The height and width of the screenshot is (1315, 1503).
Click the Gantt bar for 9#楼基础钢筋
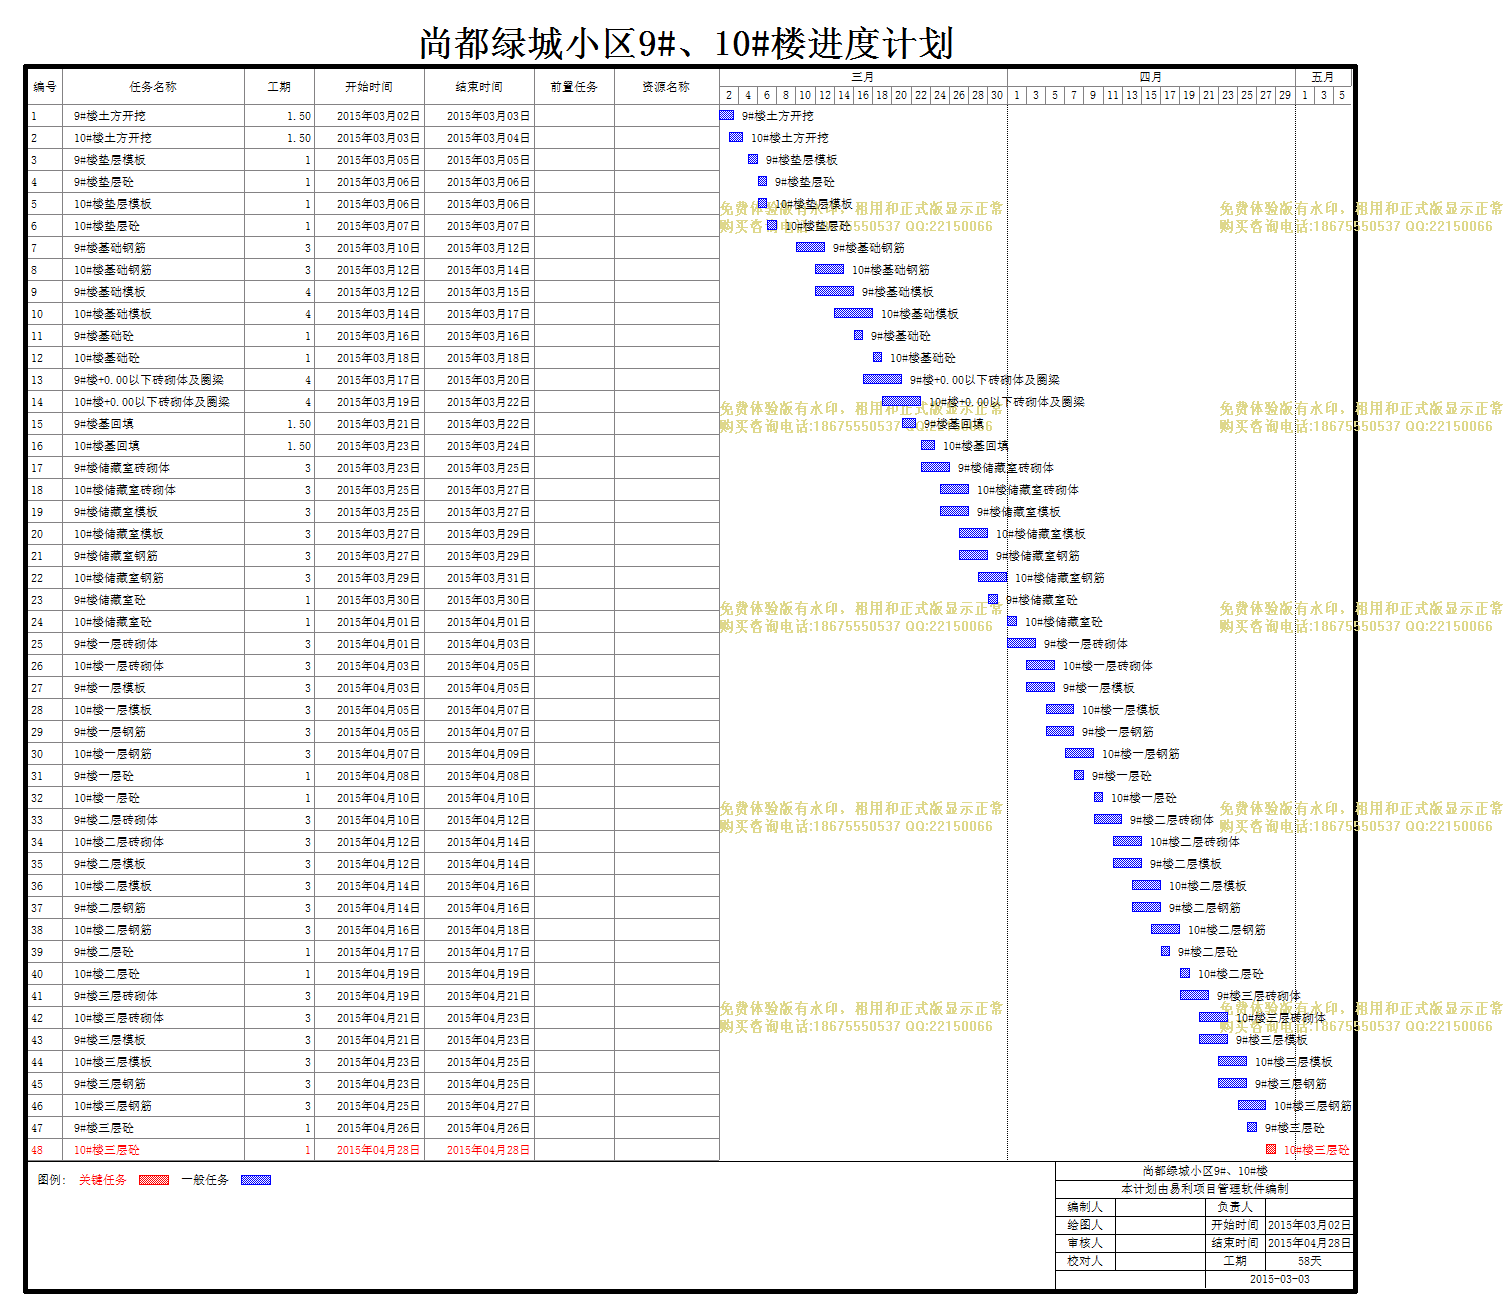(x=810, y=247)
